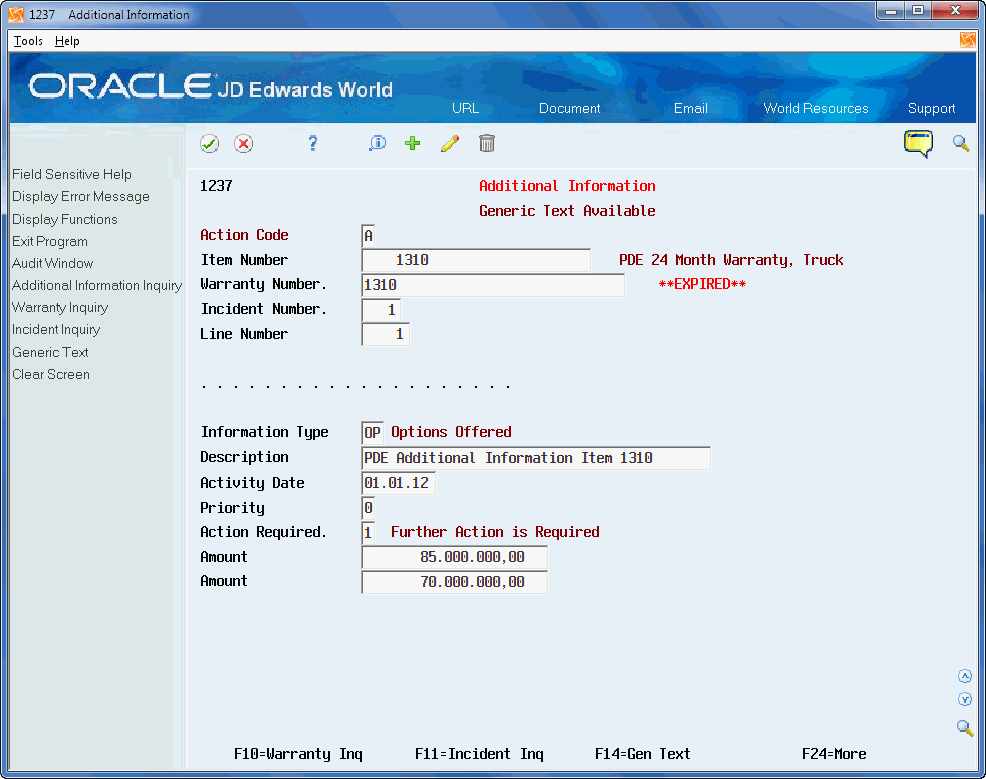Click 'Generic Text Available' message
986x779 pixels.
(567, 211)
